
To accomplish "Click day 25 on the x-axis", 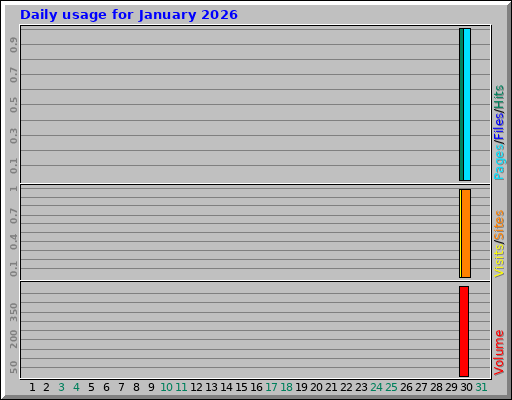I will point(391,387).
